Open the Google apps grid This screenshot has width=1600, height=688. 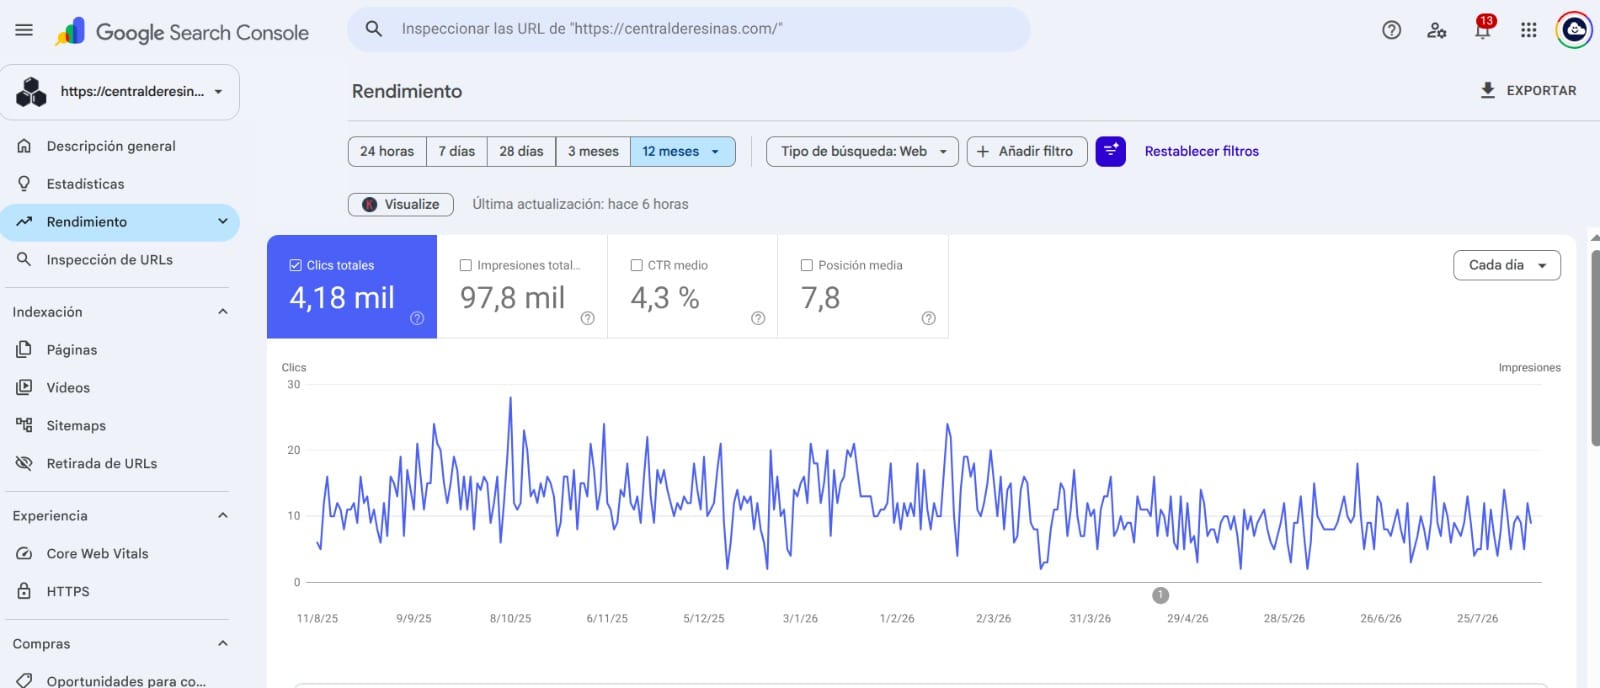click(1528, 30)
